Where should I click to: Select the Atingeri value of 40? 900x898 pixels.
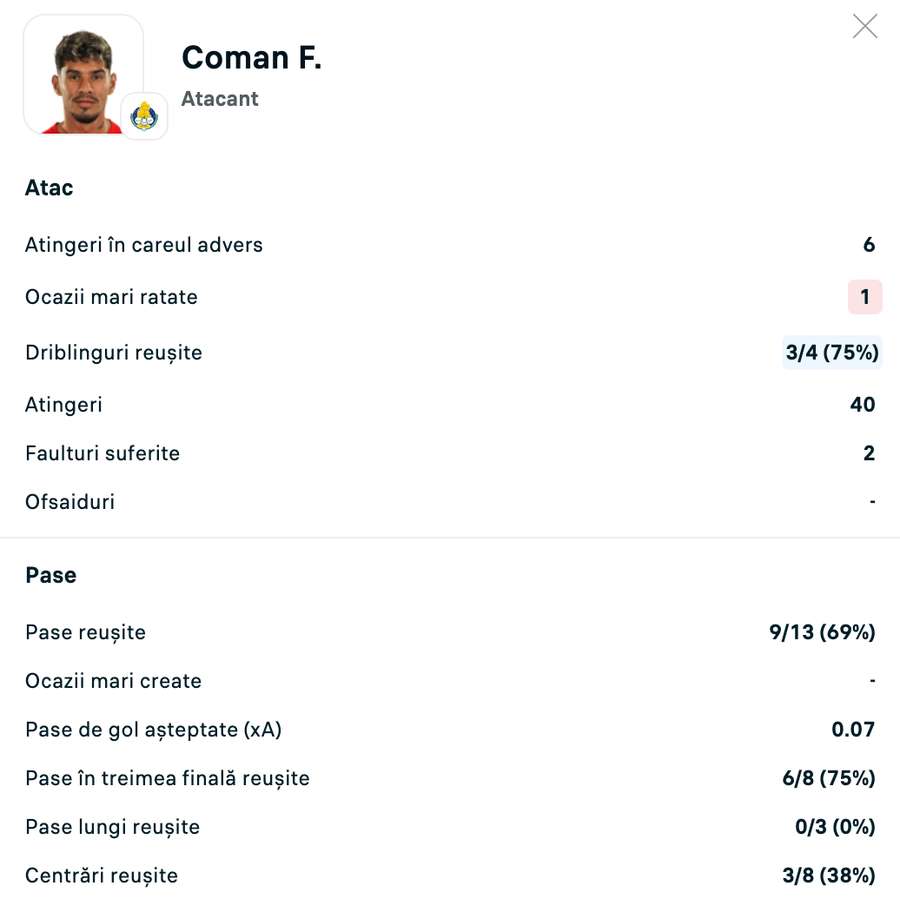[867, 404]
